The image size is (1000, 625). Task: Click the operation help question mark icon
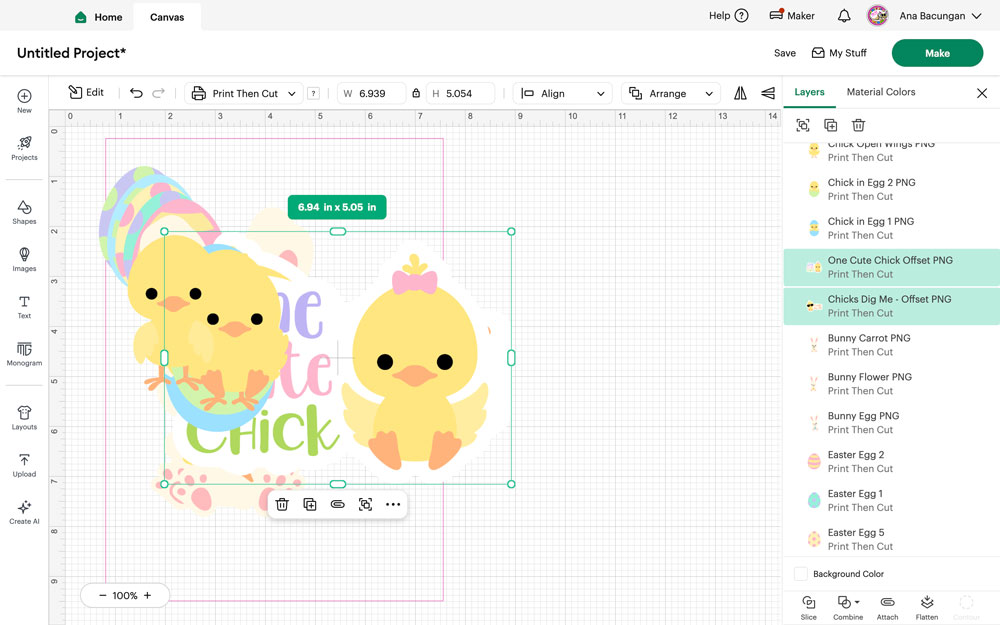coord(313,93)
